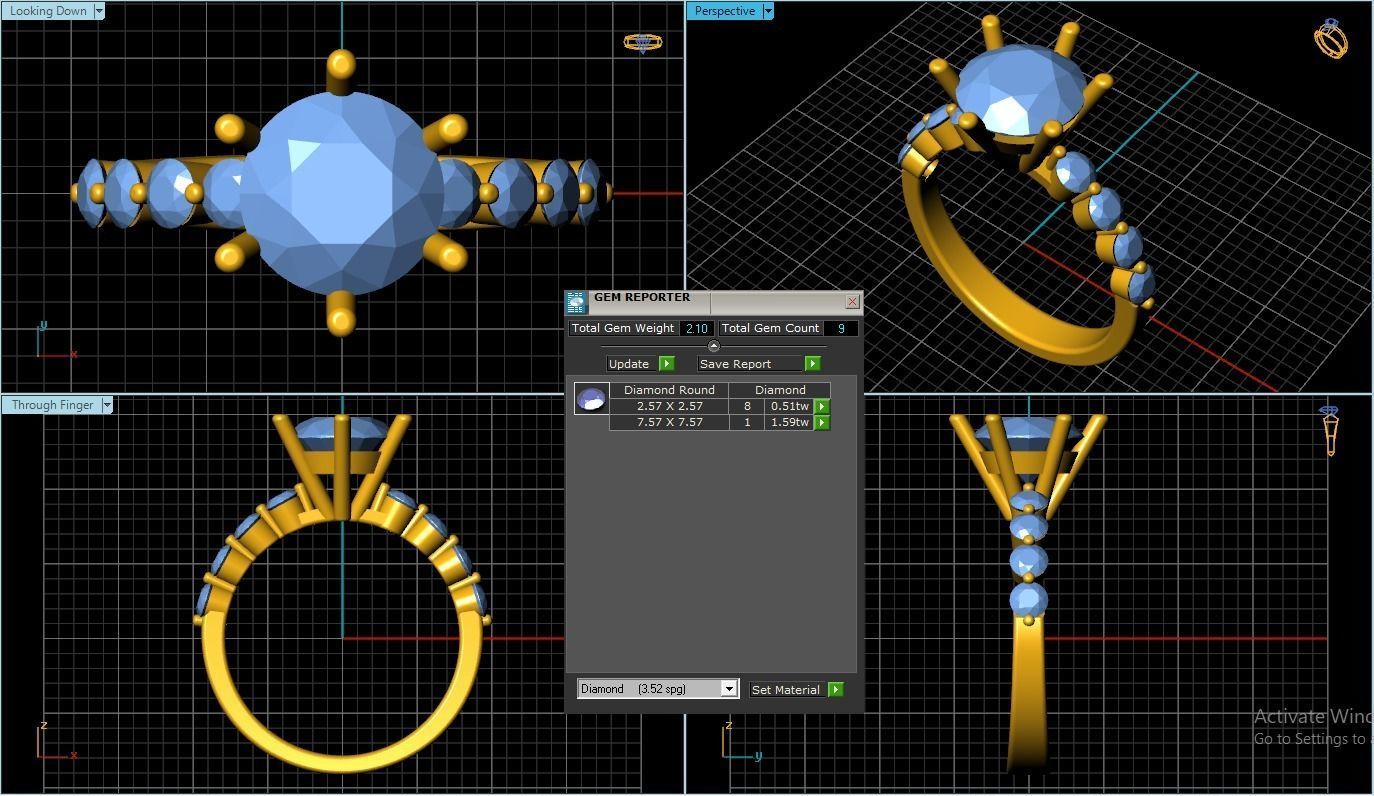This screenshot has width=1374, height=796.
Task: Click the ring orientation icon in Perspective viewport
Action: click(1331, 38)
